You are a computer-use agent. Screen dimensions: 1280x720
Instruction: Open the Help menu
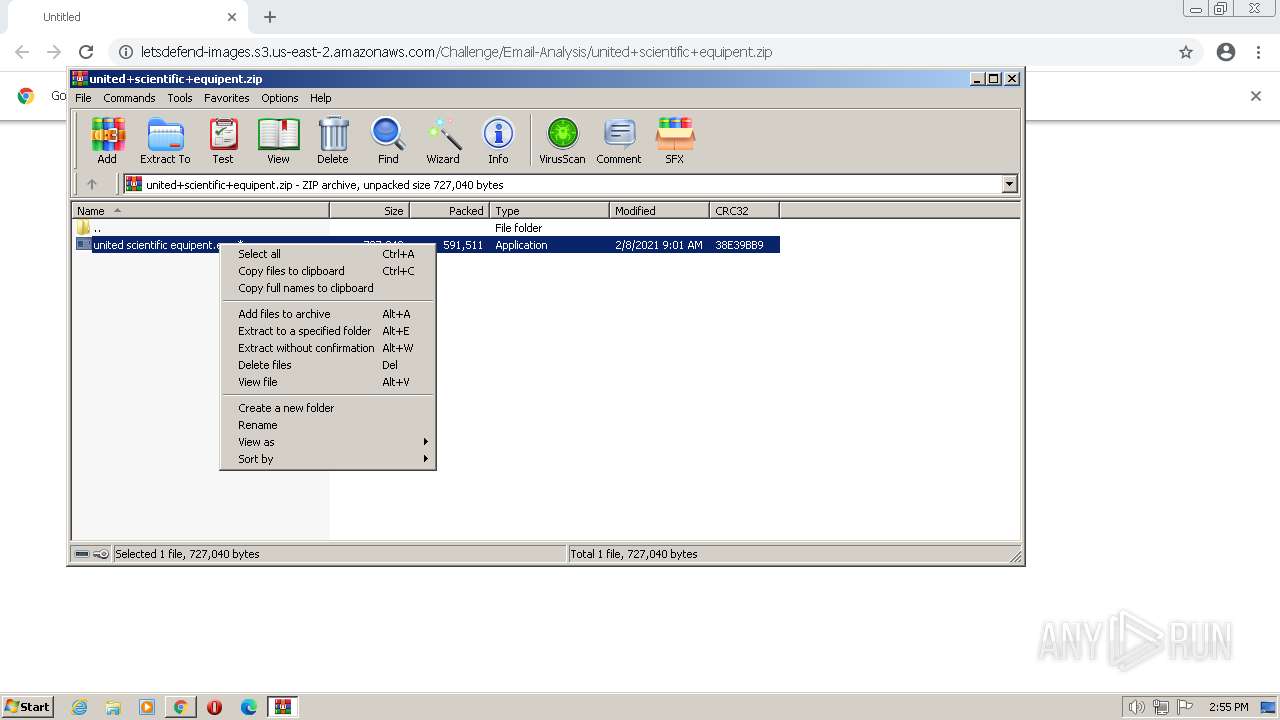(x=320, y=98)
